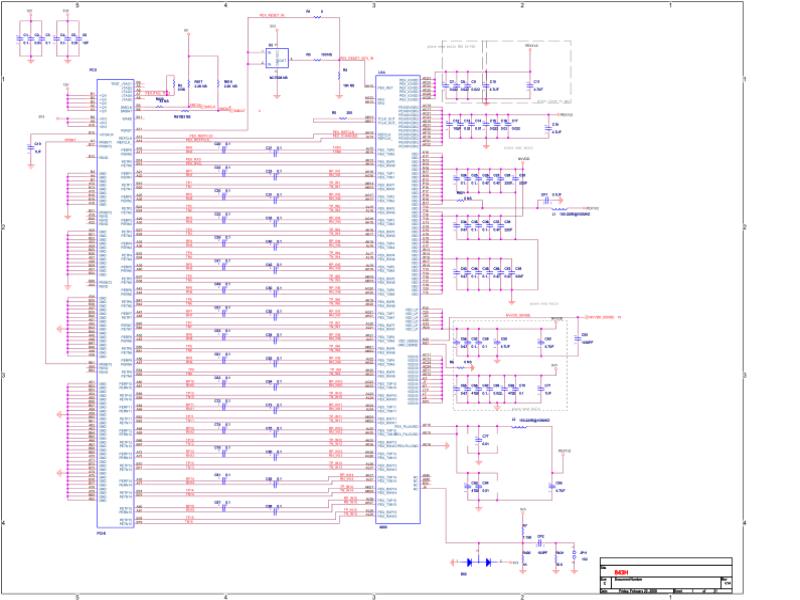Select the vertical pull-down resistor below the reset output

click(339, 76)
